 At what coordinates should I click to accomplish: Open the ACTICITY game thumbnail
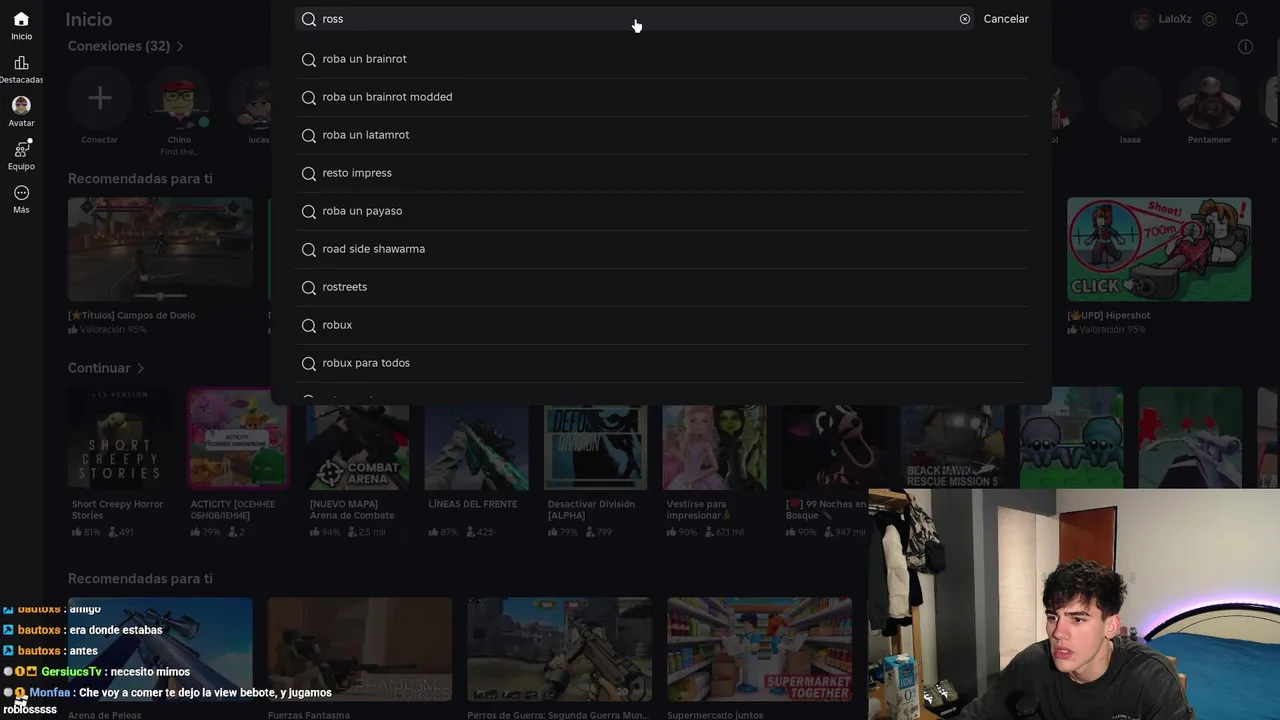tap(238, 439)
